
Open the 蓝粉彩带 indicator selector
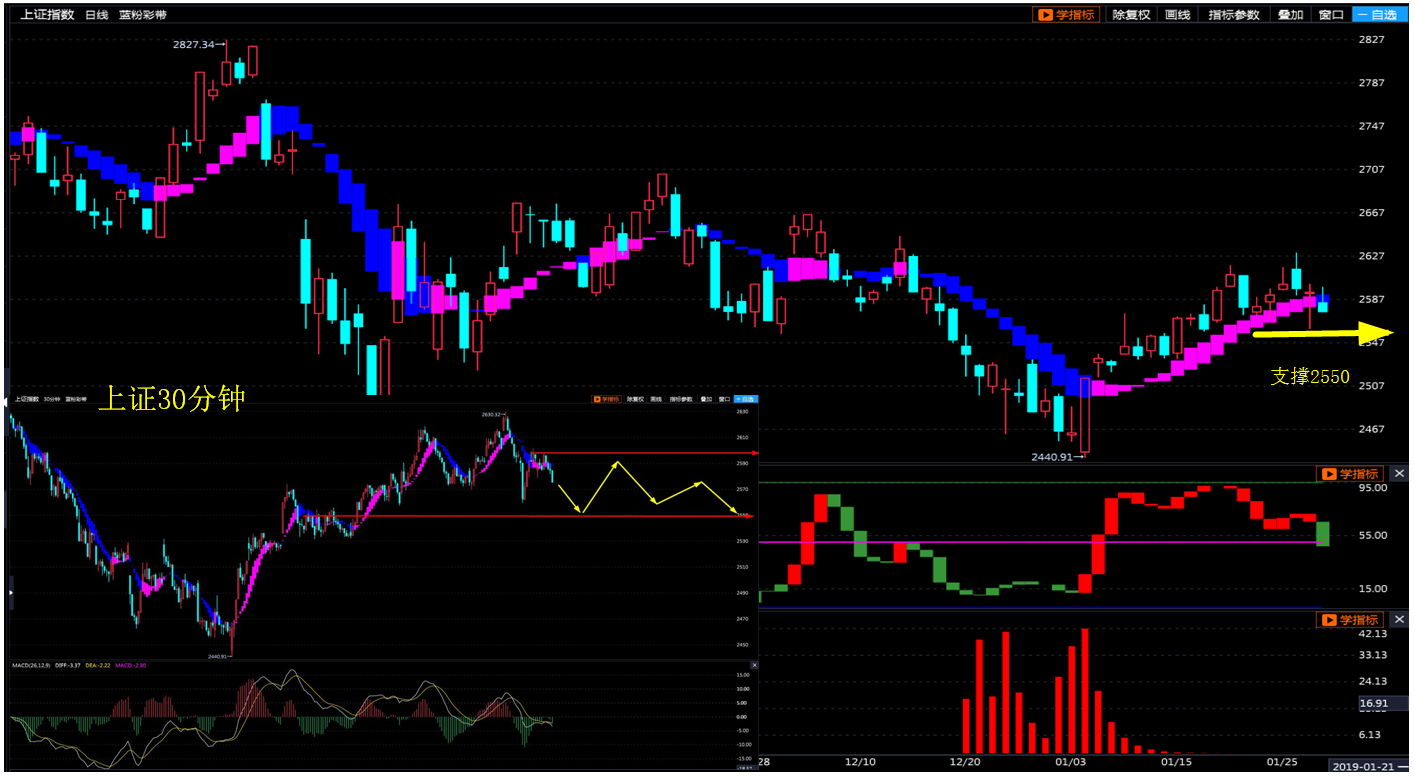143,15
